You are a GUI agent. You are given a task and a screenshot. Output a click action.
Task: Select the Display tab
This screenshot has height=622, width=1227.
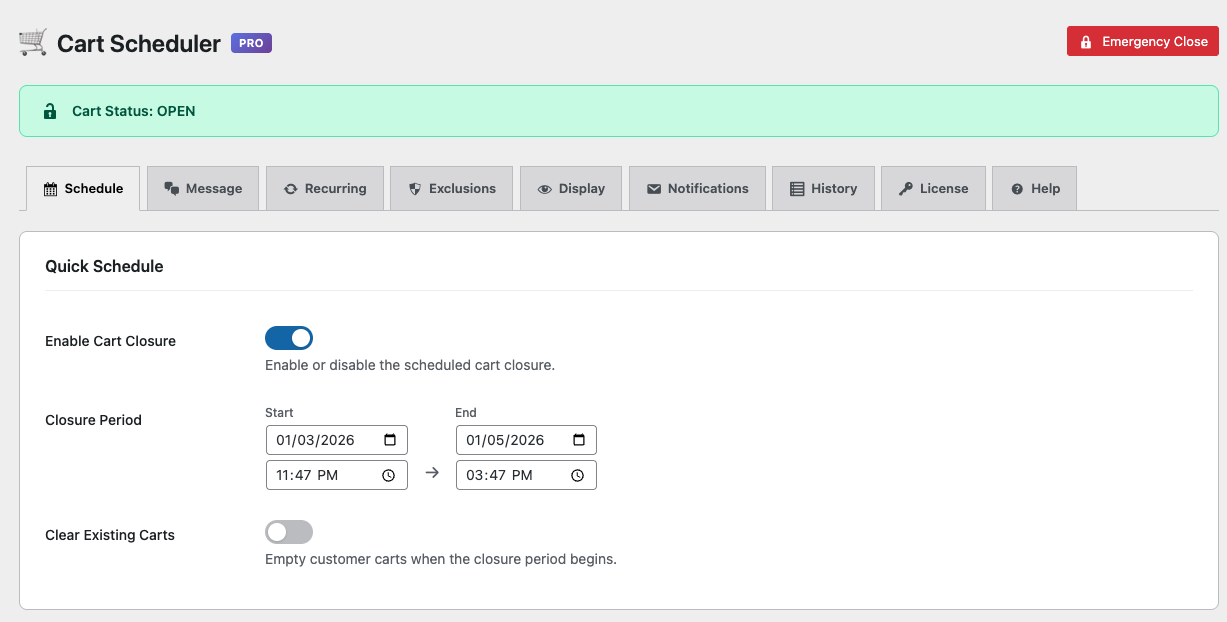[571, 188]
